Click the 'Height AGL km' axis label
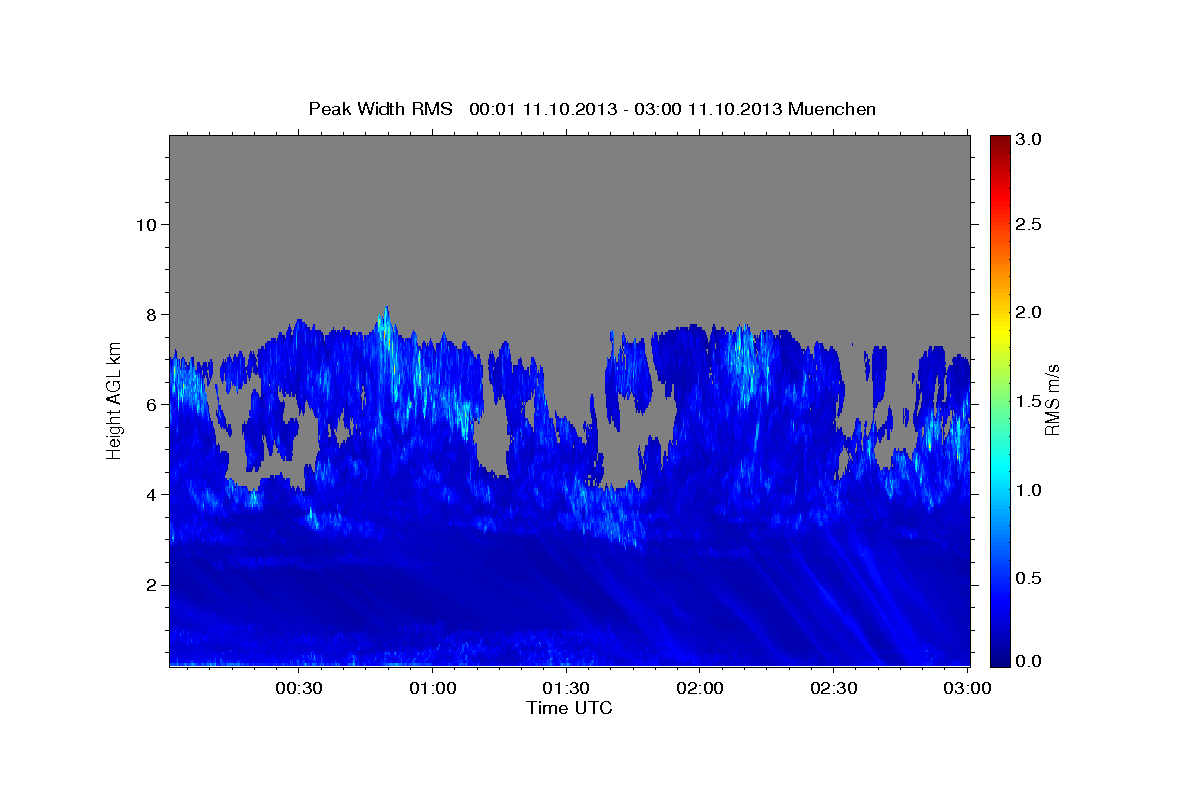 point(114,400)
